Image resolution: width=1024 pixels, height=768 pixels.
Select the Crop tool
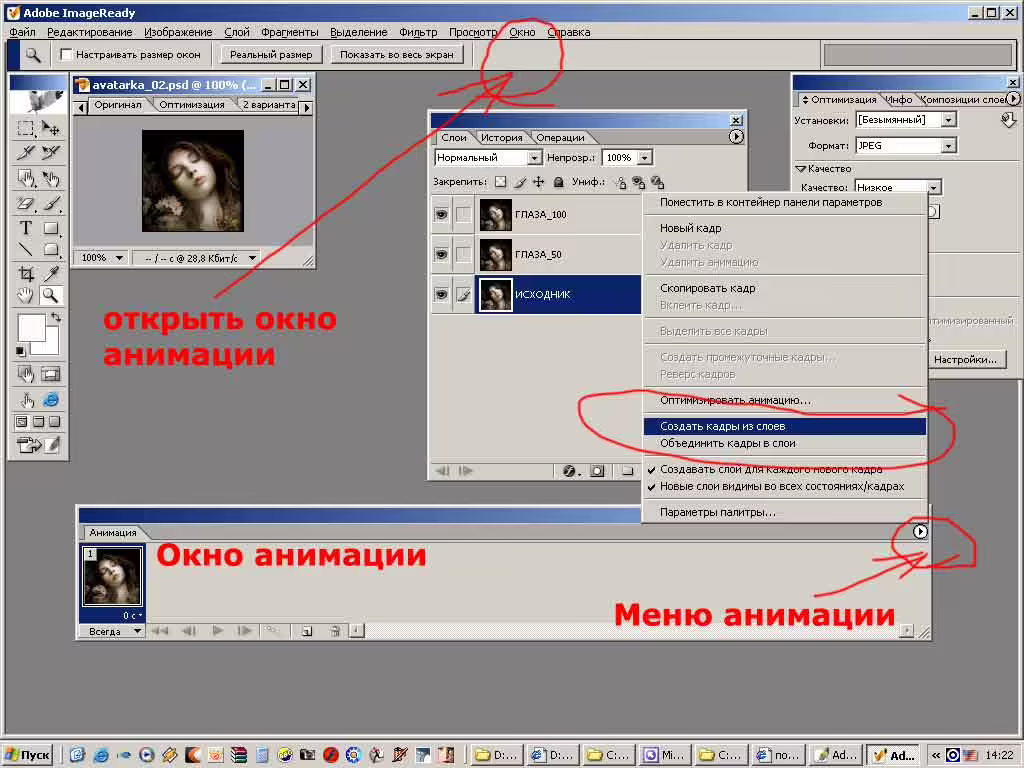click(25, 273)
